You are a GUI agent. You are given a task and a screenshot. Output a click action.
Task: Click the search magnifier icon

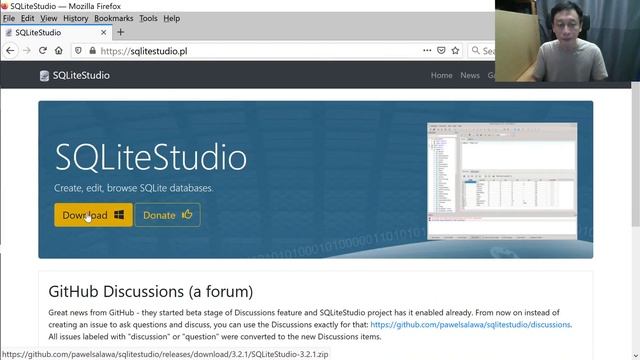pyautogui.click(x=476, y=50)
